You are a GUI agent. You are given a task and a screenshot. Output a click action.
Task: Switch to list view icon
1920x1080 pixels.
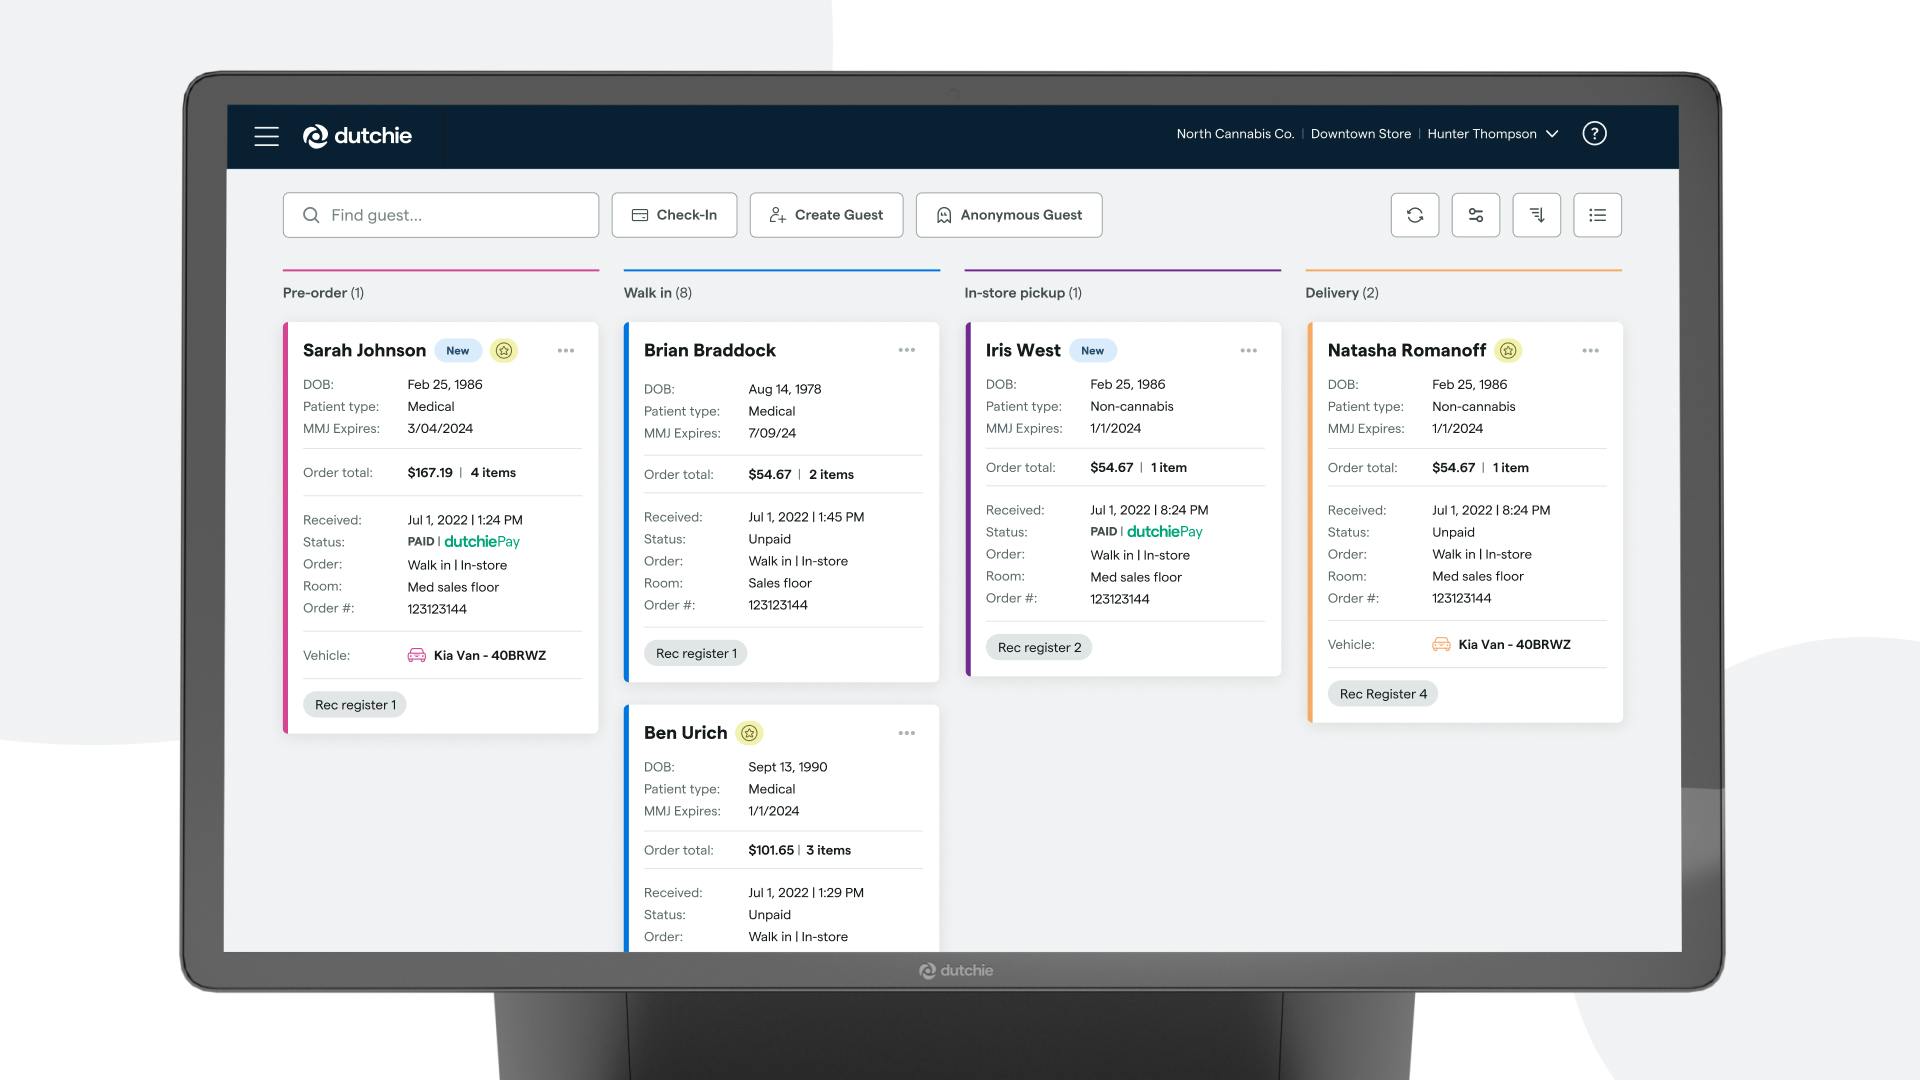(x=1597, y=214)
